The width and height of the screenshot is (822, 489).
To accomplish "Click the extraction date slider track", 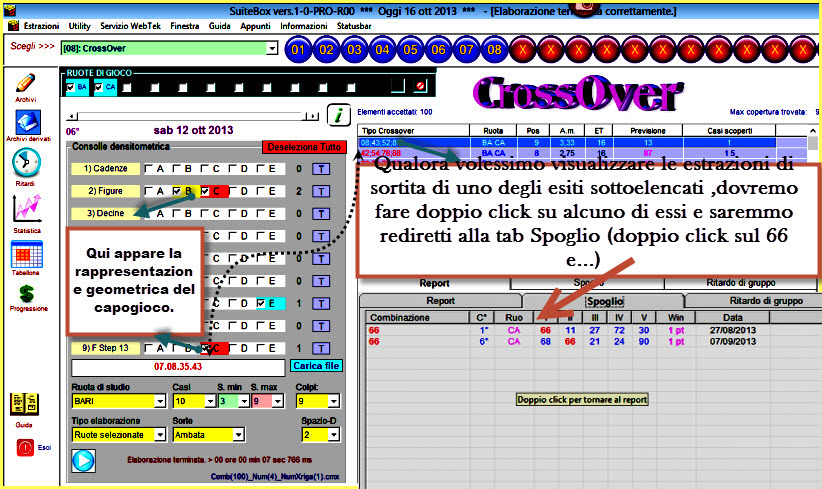I will 192,116.
